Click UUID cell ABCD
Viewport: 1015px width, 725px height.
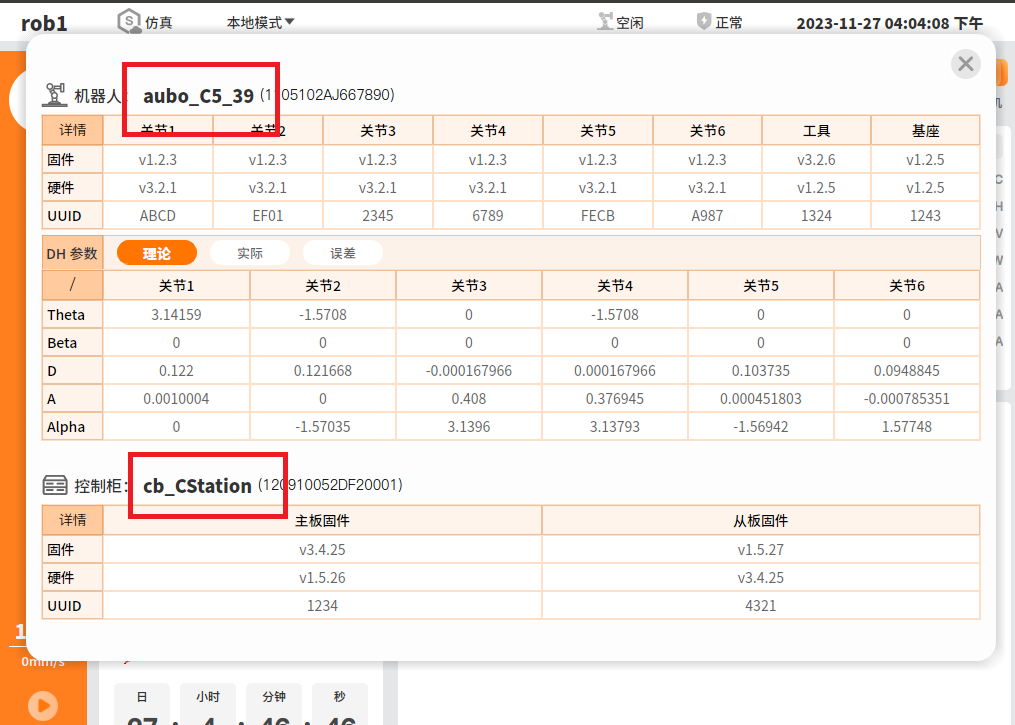pos(158,216)
